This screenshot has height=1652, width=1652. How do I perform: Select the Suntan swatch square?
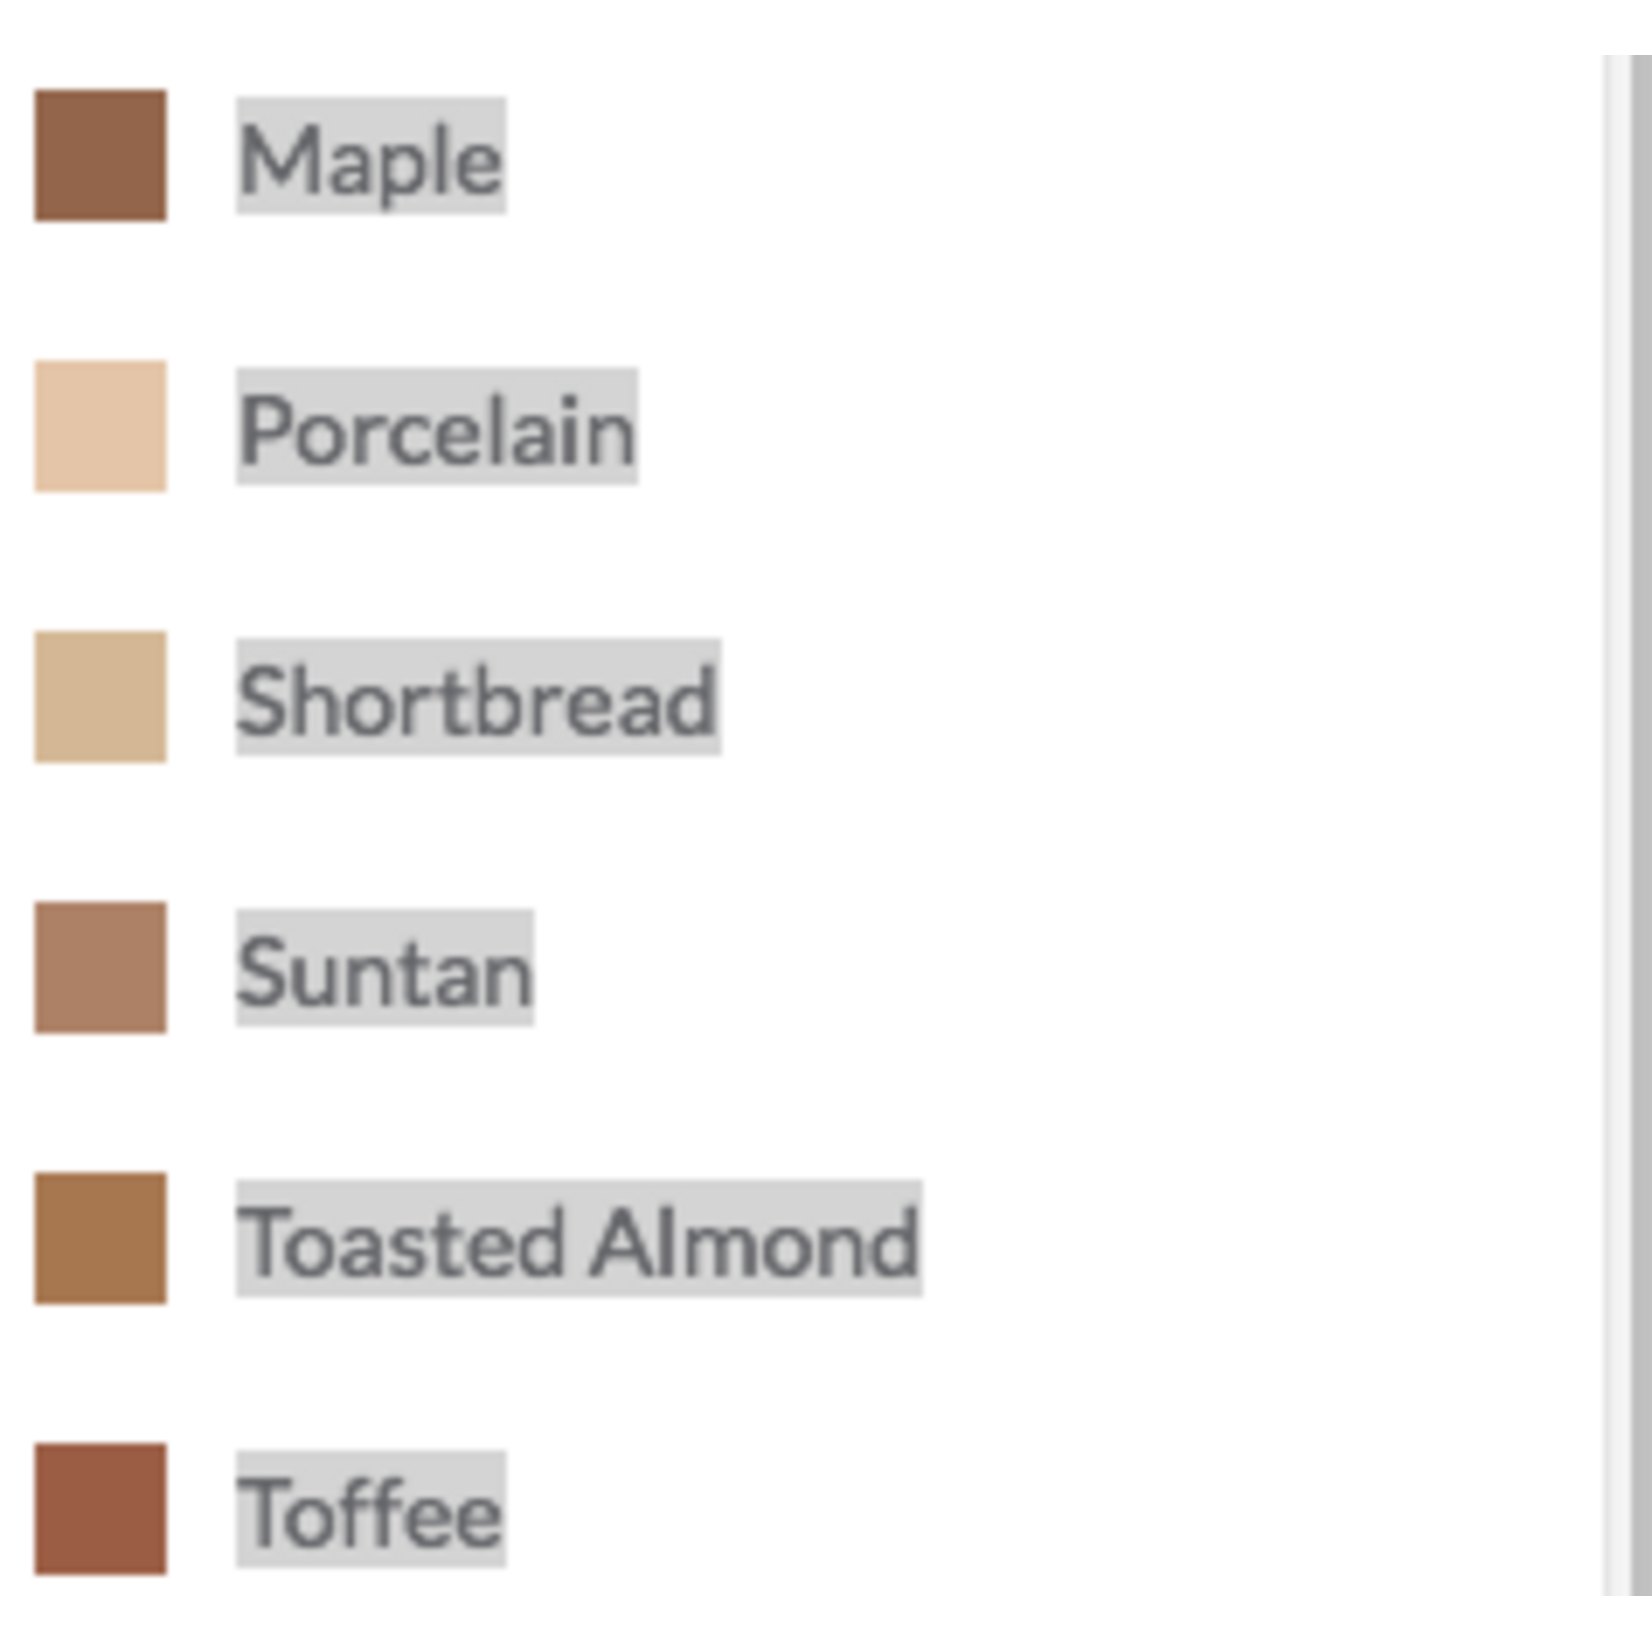click(100, 967)
